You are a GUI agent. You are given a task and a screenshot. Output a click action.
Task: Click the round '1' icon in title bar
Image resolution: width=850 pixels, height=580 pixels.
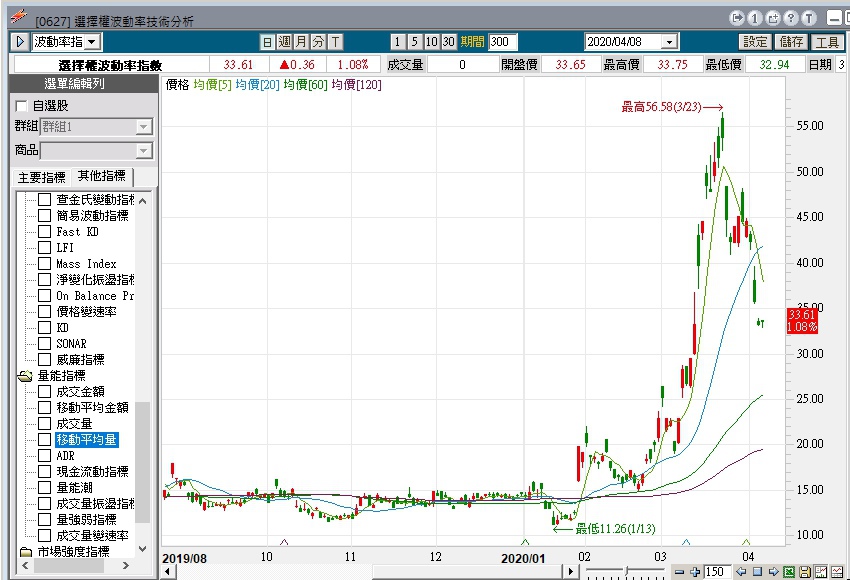click(x=755, y=18)
